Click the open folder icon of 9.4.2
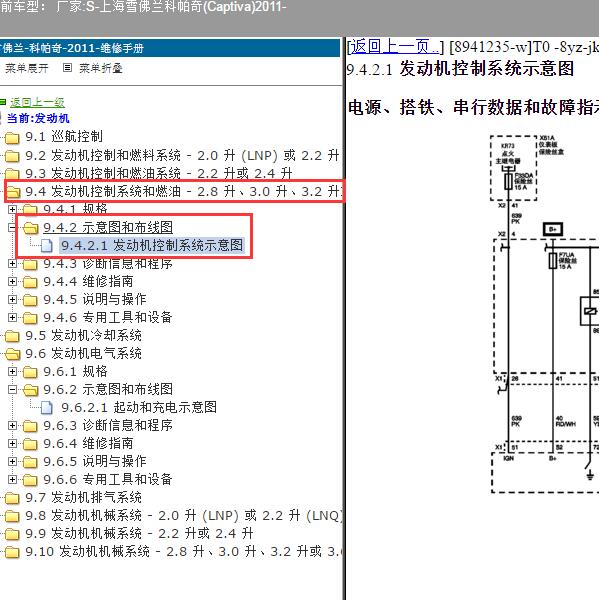 pyautogui.click(x=30, y=228)
